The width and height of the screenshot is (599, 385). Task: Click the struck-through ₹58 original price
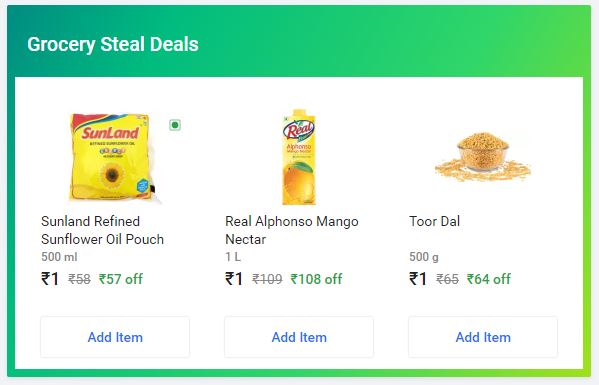pyautogui.click(x=79, y=280)
